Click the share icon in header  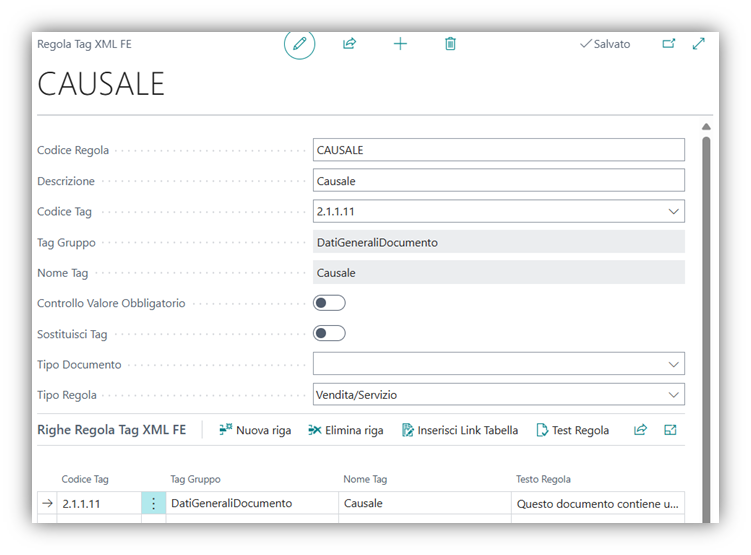tap(349, 44)
